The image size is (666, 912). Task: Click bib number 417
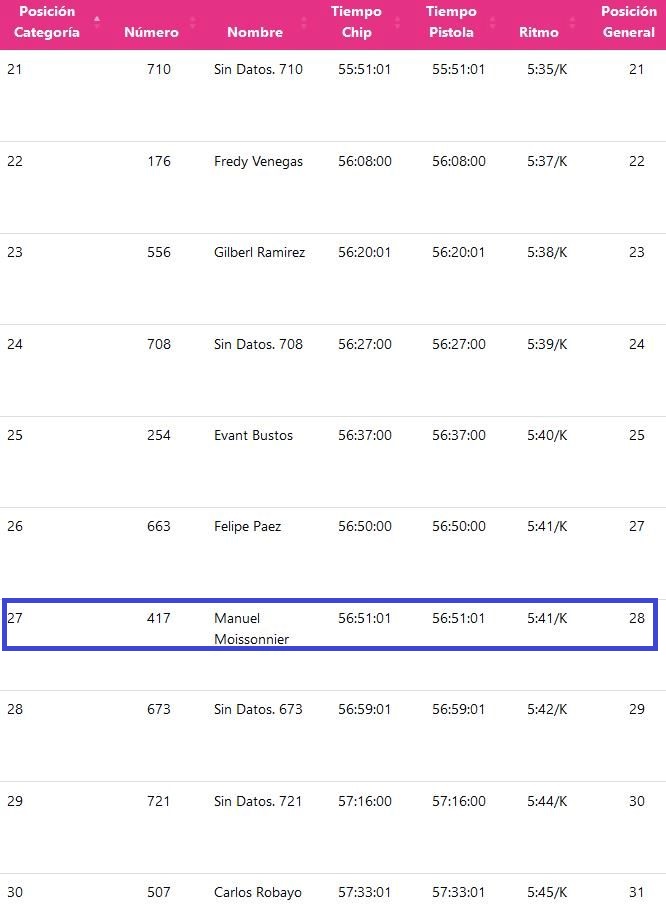coord(159,618)
